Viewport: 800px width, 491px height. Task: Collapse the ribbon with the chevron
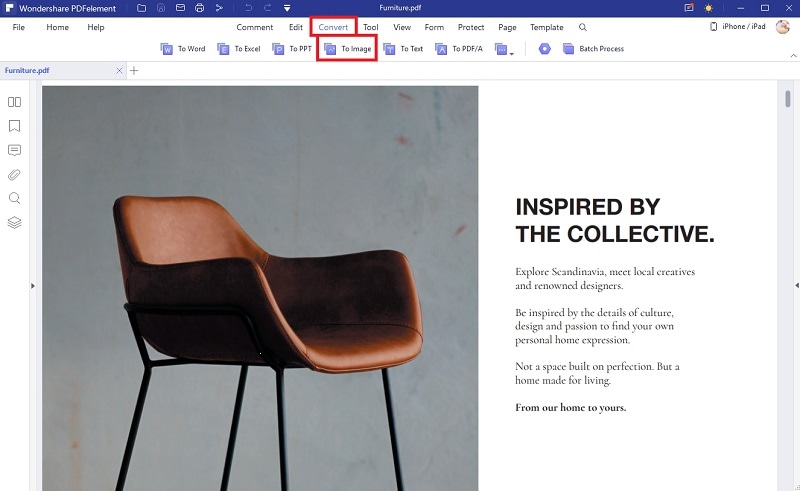tap(793, 55)
